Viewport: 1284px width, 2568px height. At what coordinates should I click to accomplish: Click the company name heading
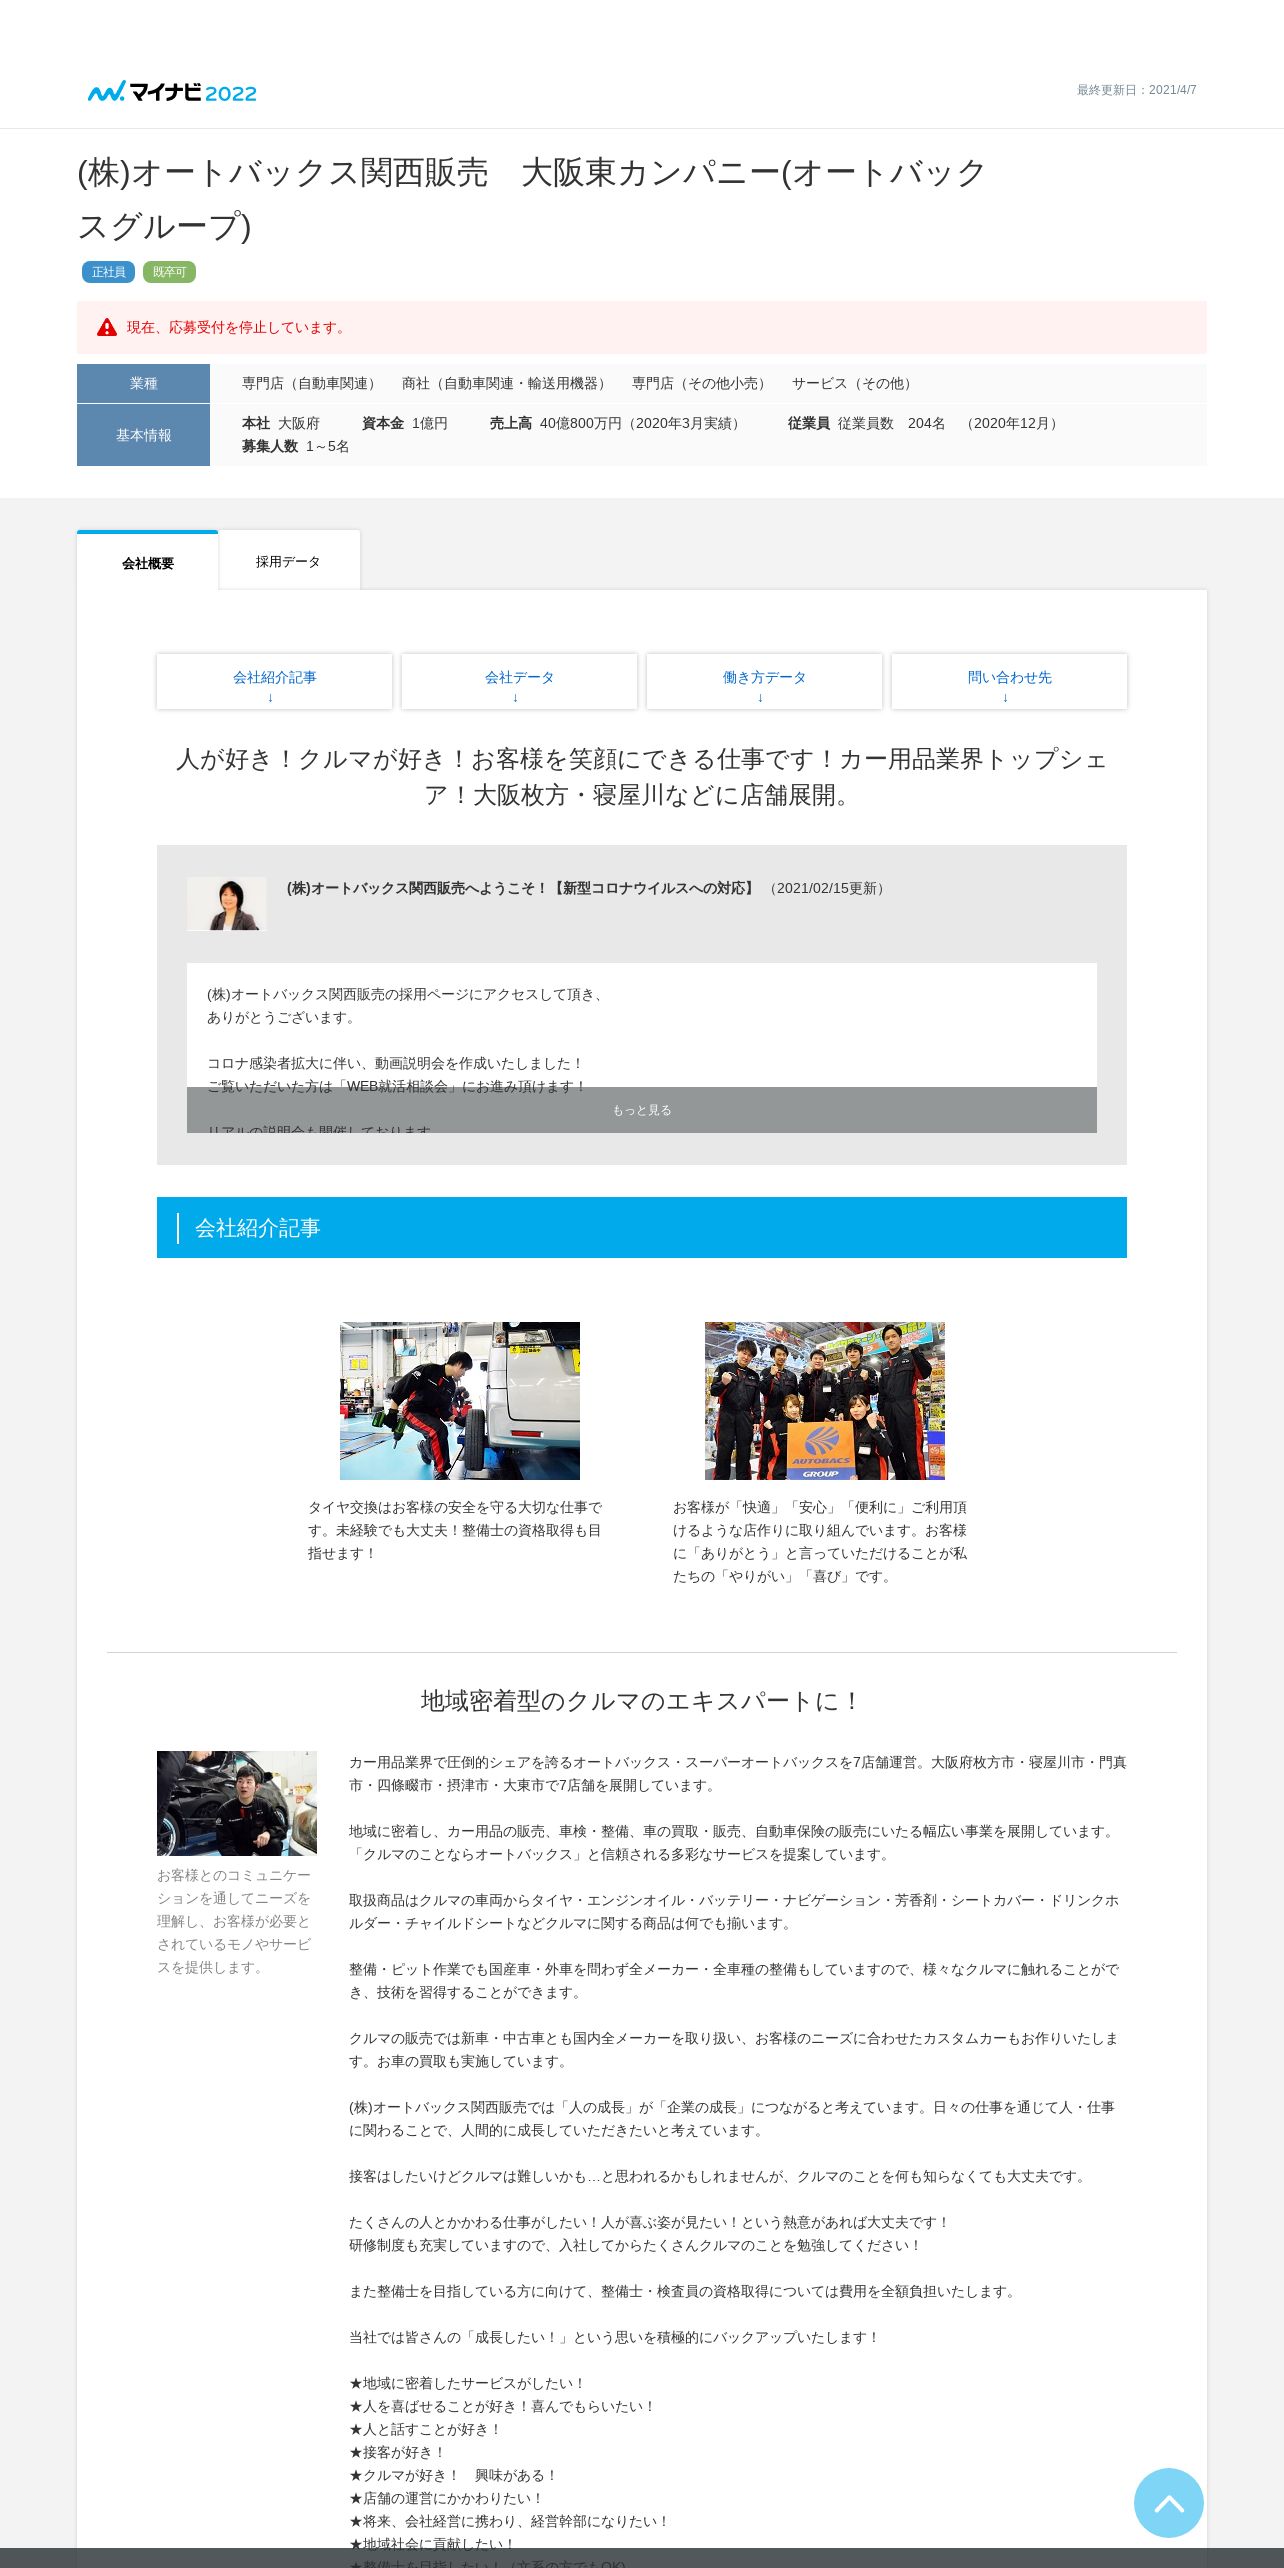click(531, 199)
